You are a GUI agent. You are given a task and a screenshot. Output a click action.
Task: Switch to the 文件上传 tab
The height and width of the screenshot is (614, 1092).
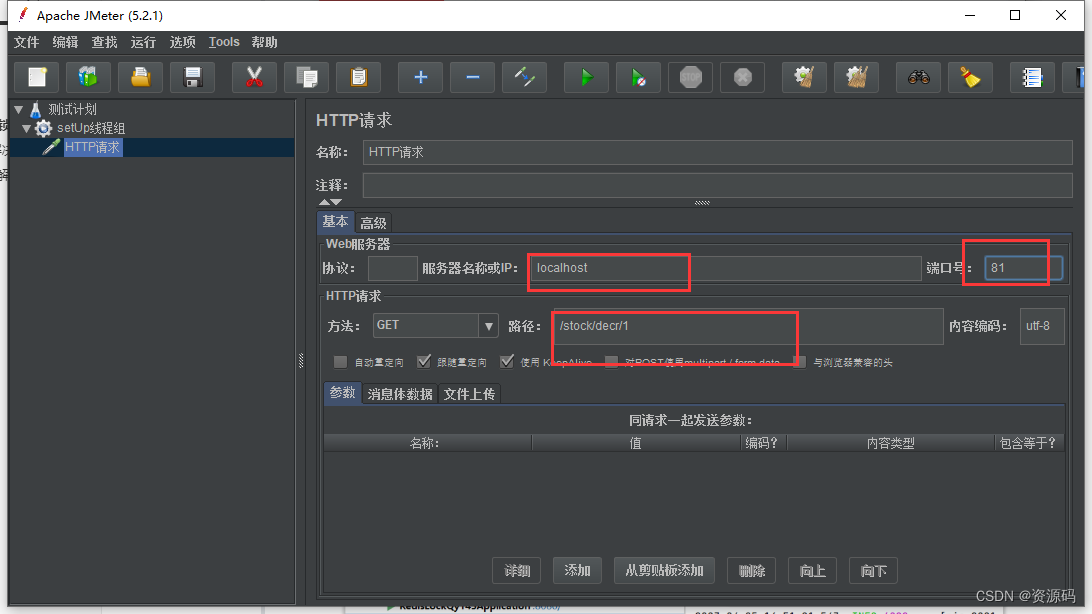[469, 394]
